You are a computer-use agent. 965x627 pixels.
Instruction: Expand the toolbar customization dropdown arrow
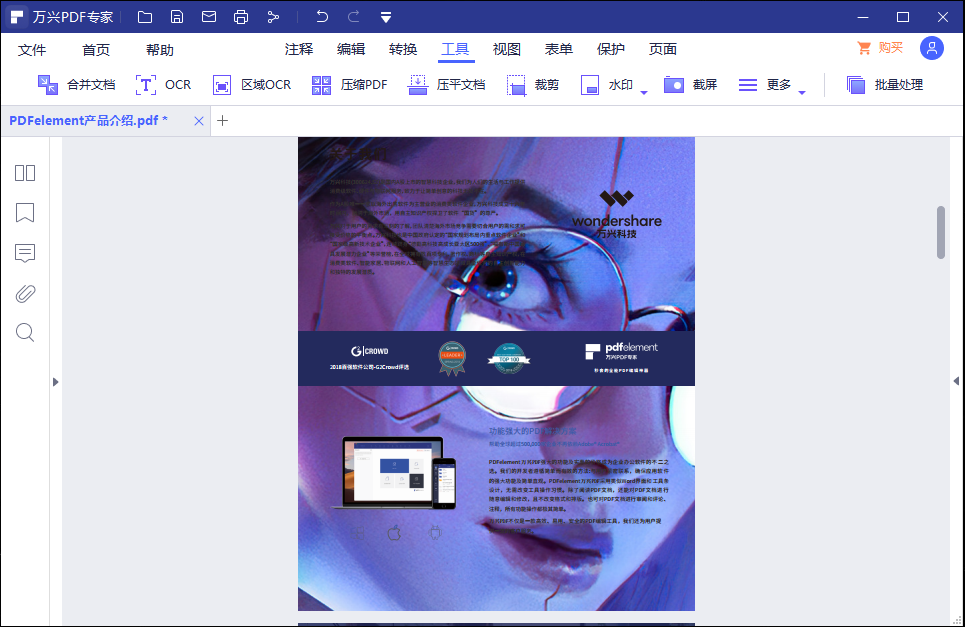pyautogui.click(x=386, y=16)
